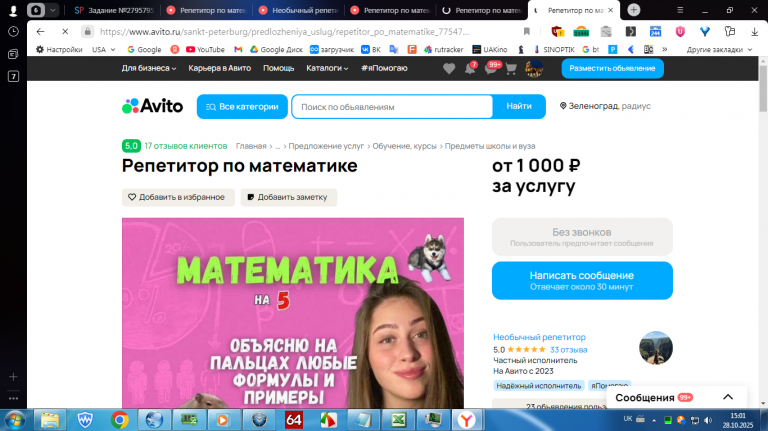This screenshot has height=431, width=768.
Task: Open the Avito shopping cart
Action: 511,69
